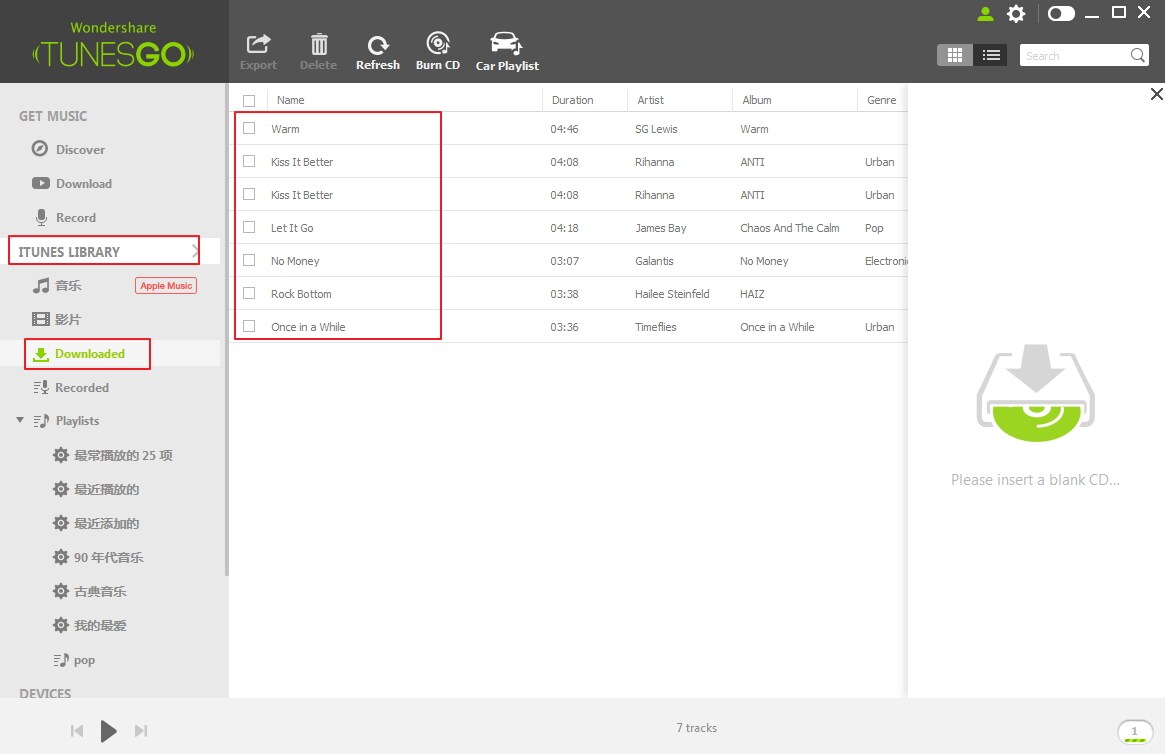Image resolution: width=1165 pixels, height=754 pixels.
Task: Open the 90 年代音乐 playlist
Action: (97, 557)
